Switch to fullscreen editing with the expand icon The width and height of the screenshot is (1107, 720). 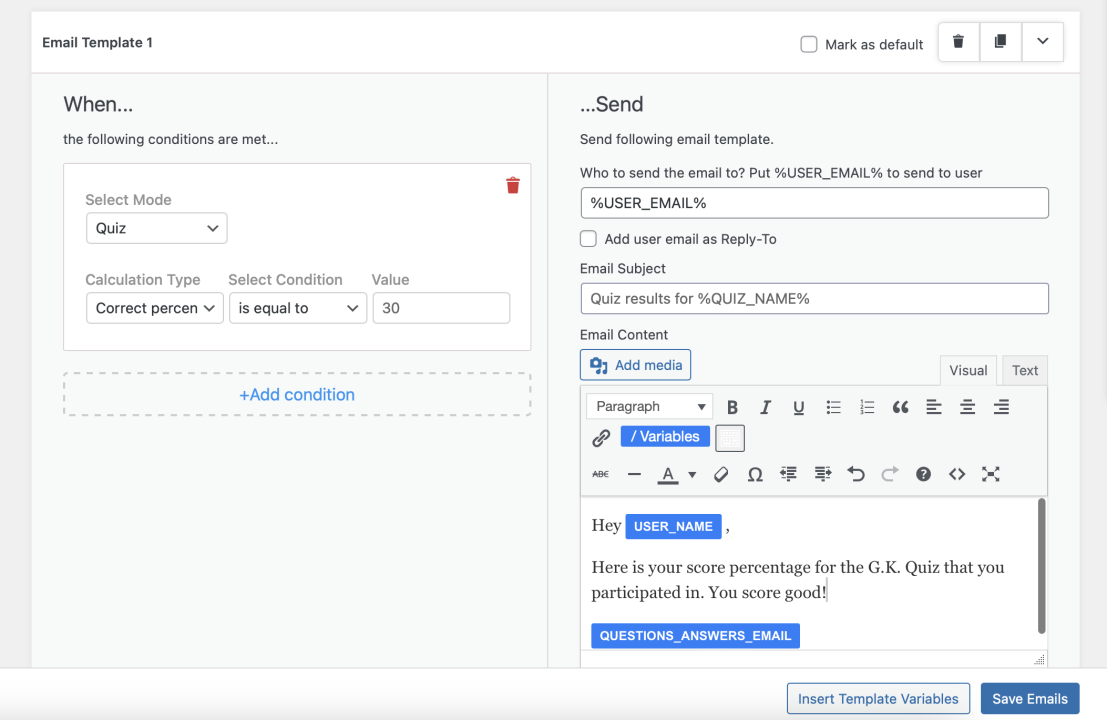pyautogui.click(x=990, y=474)
